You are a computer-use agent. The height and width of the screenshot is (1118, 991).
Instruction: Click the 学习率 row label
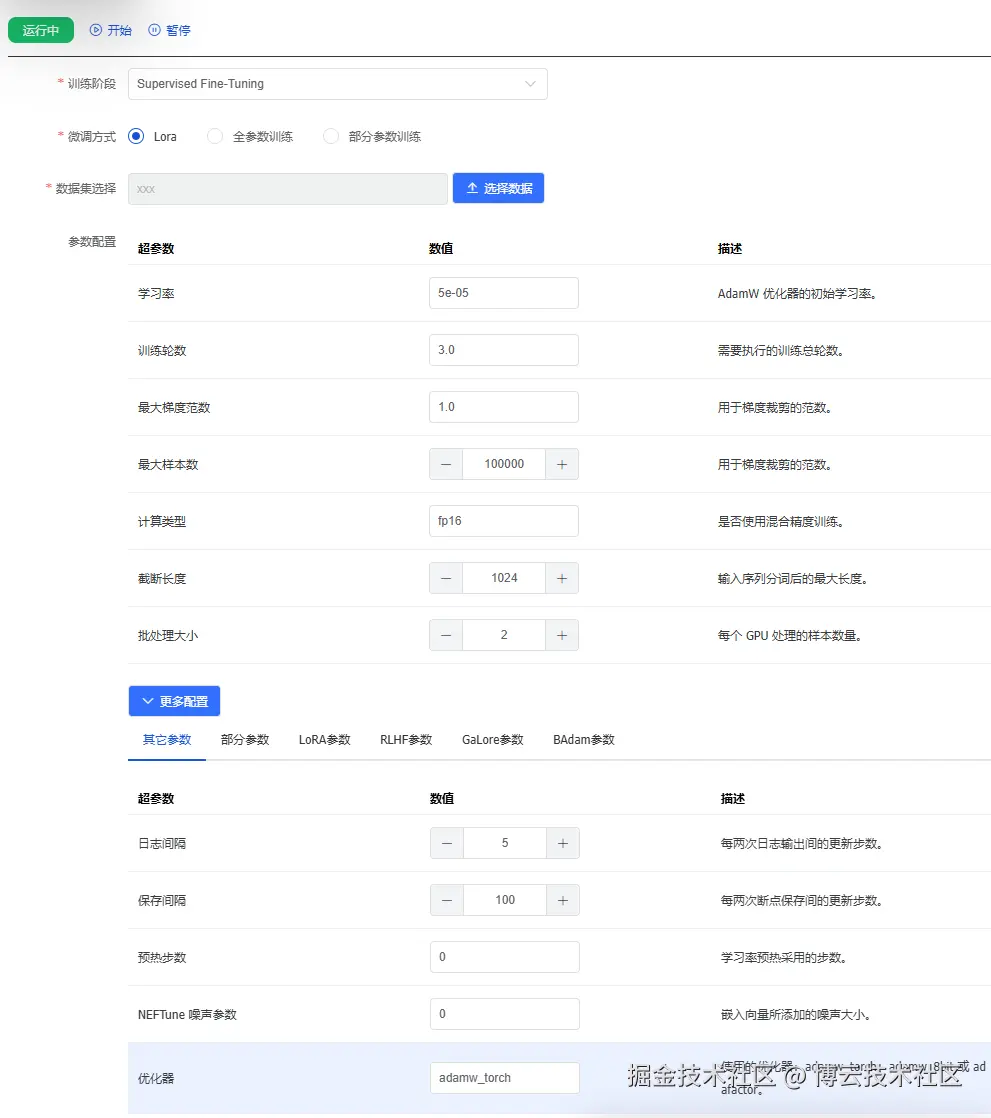pyautogui.click(x=156, y=294)
